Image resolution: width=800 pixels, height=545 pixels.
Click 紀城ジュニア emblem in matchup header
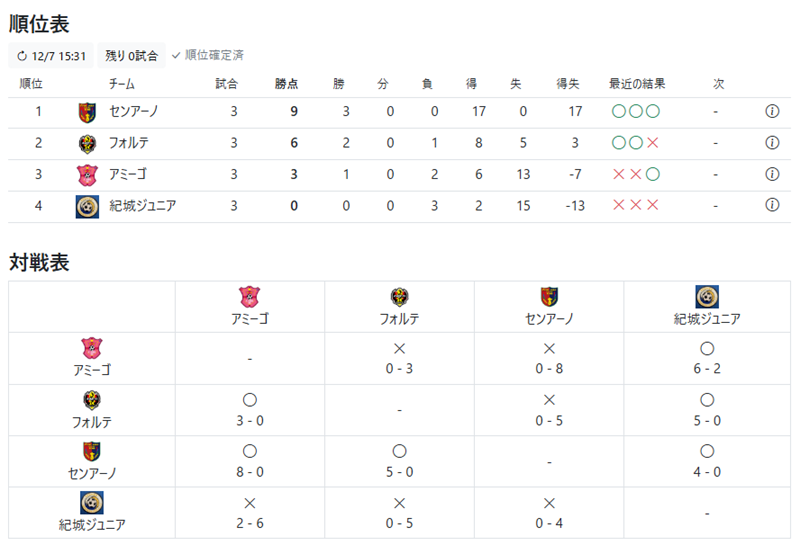coord(707,297)
